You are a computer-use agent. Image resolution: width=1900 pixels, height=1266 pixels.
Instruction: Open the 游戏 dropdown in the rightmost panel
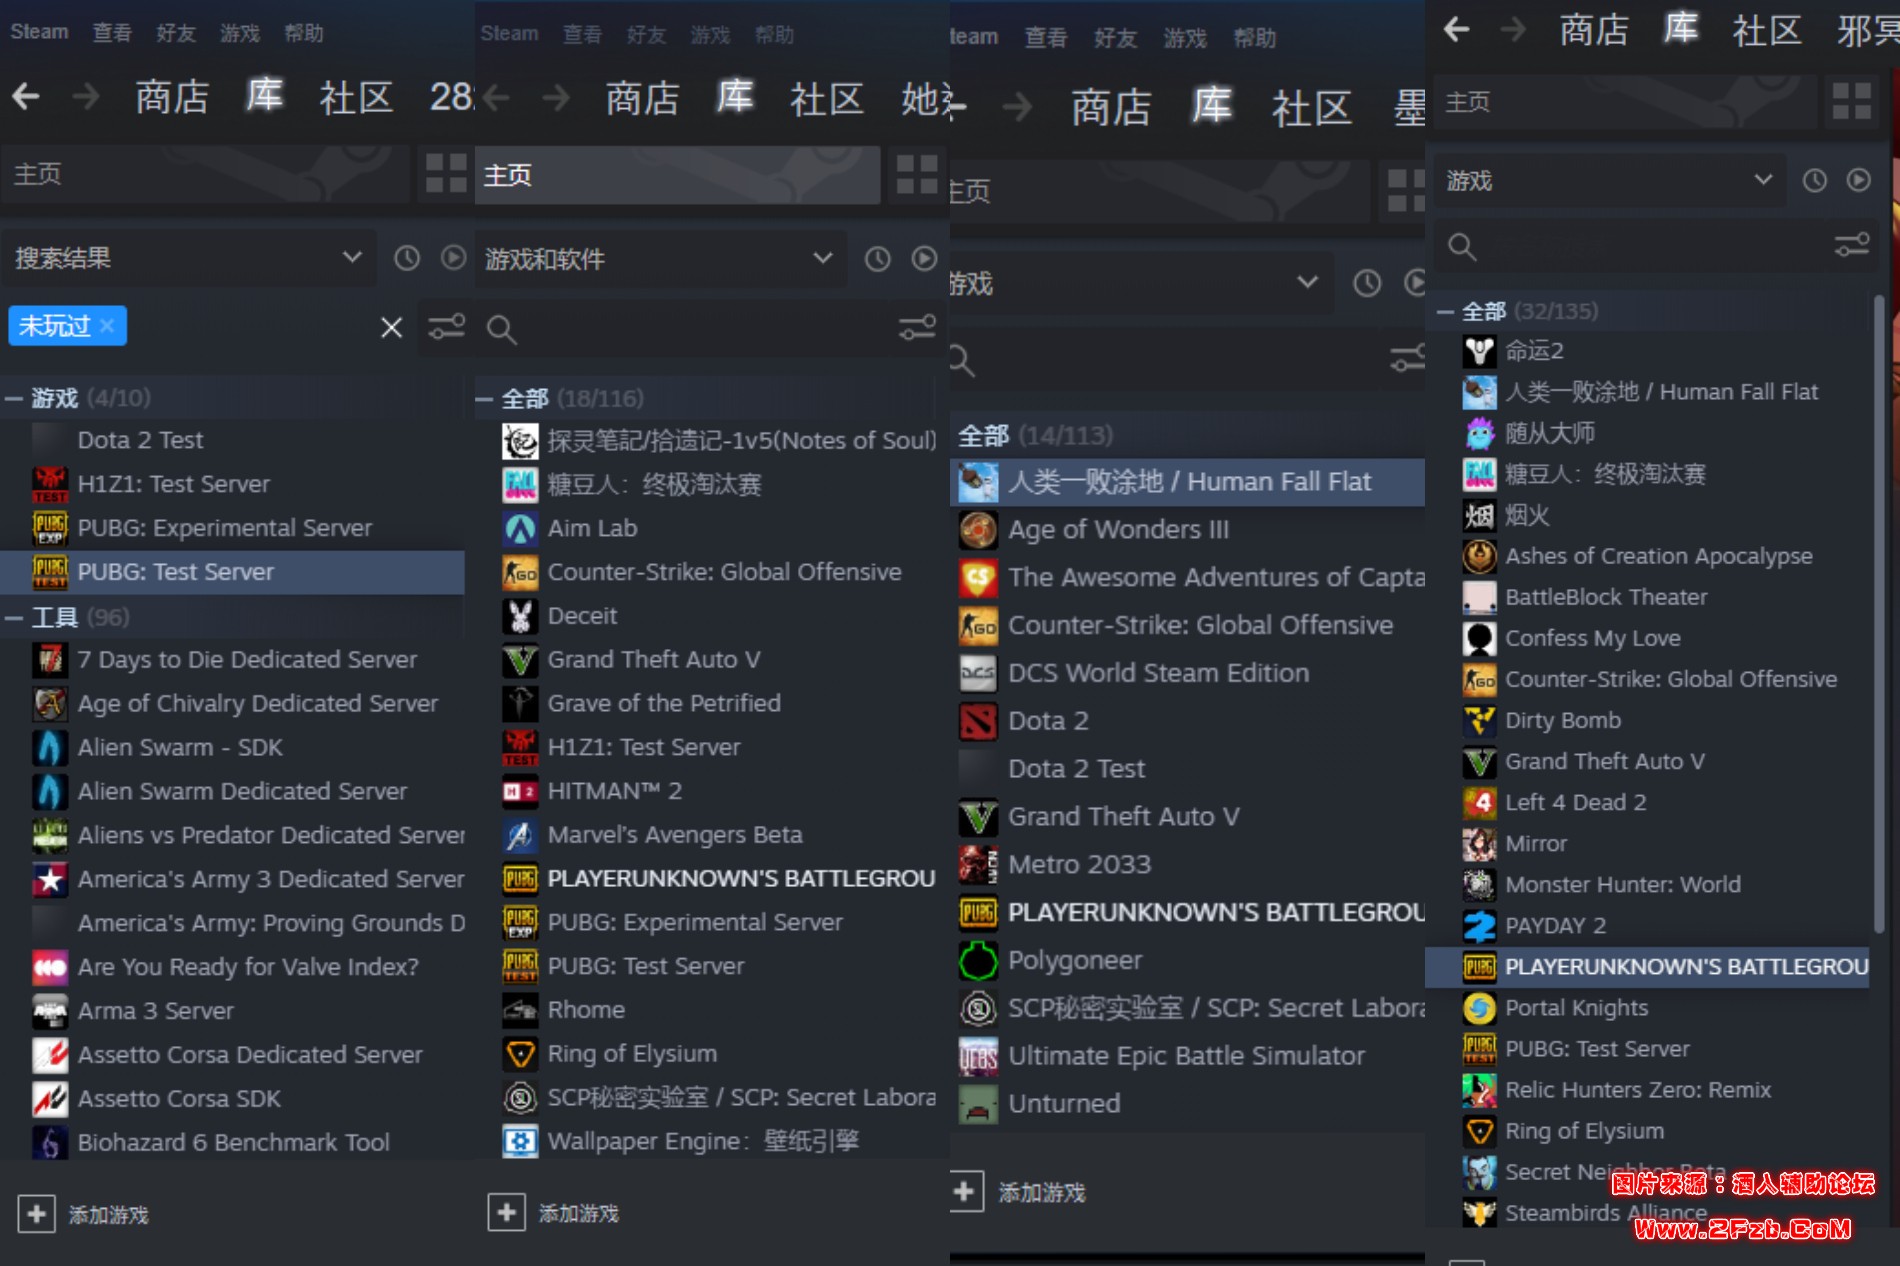[1608, 180]
